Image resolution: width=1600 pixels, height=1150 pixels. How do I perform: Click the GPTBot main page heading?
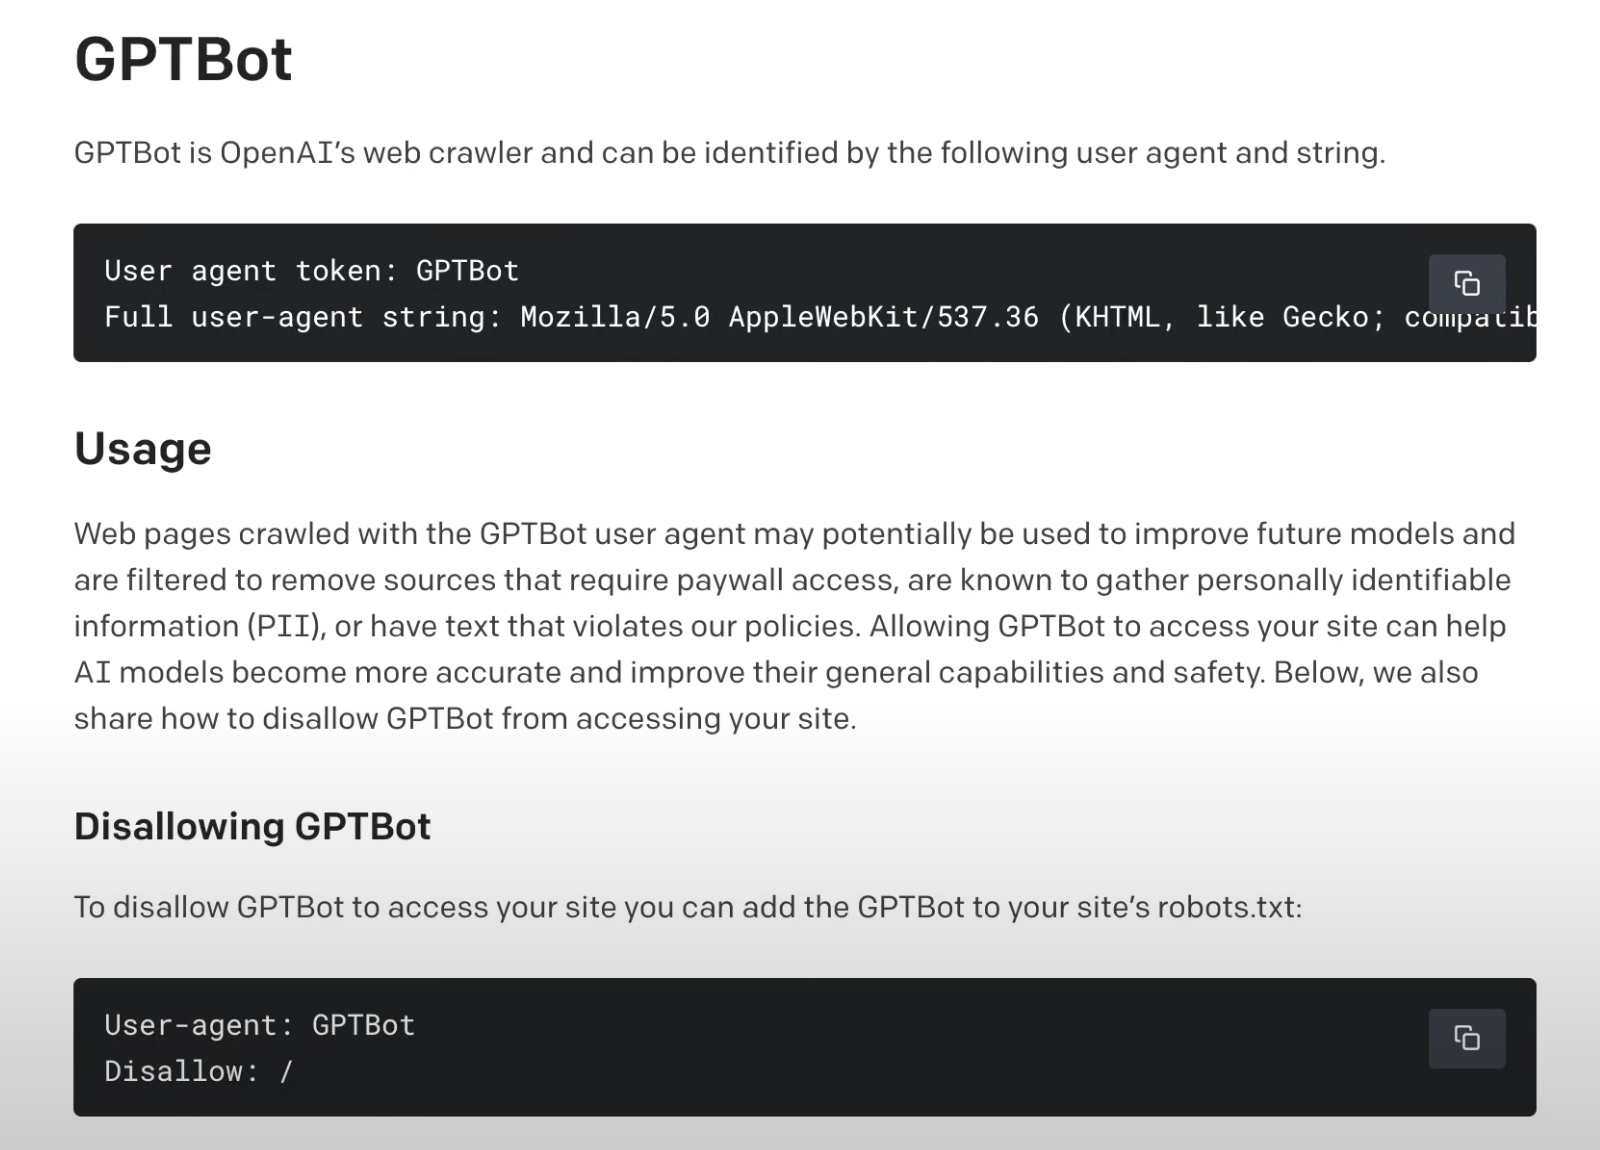[183, 59]
